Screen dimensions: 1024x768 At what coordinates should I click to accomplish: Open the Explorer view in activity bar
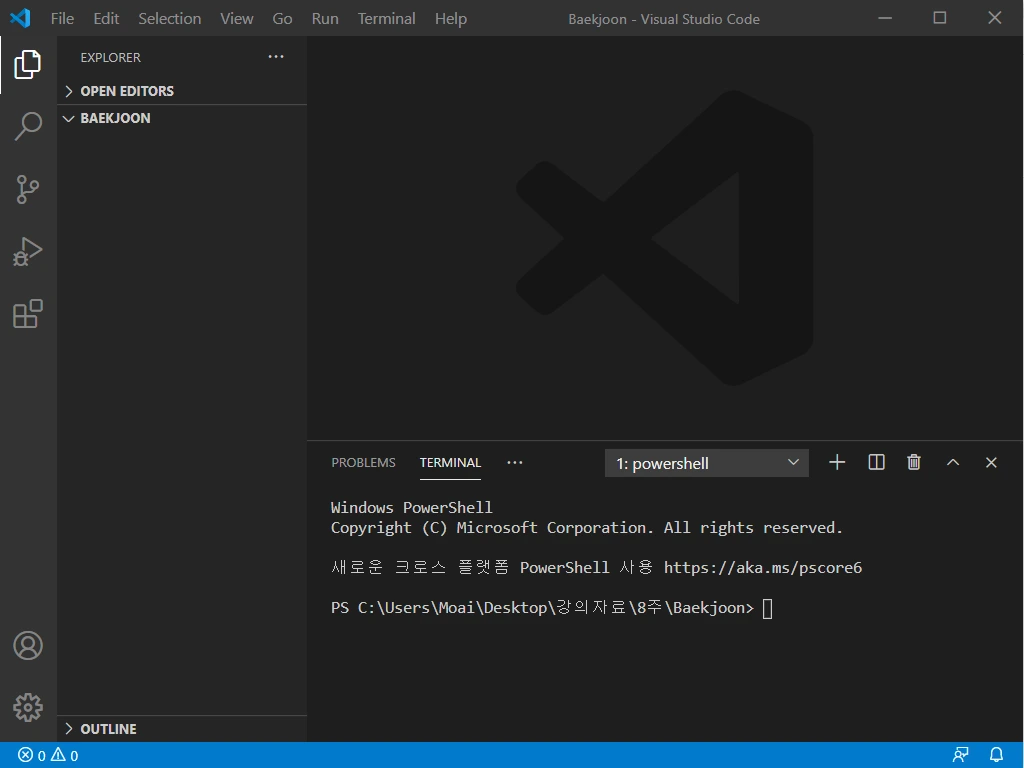(x=27, y=65)
